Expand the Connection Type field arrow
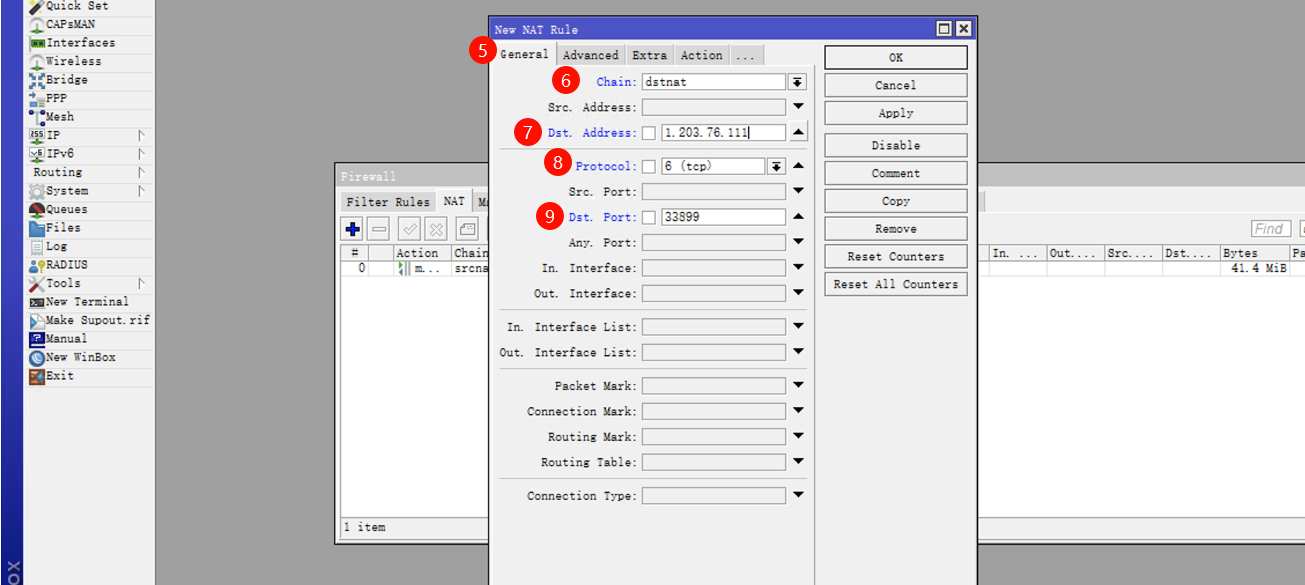 tap(798, 496)
